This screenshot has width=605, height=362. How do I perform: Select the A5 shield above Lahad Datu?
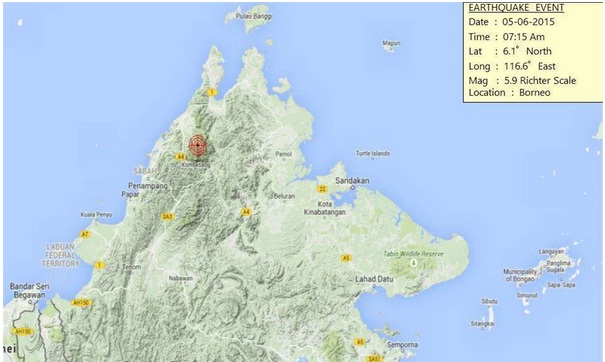346,258
